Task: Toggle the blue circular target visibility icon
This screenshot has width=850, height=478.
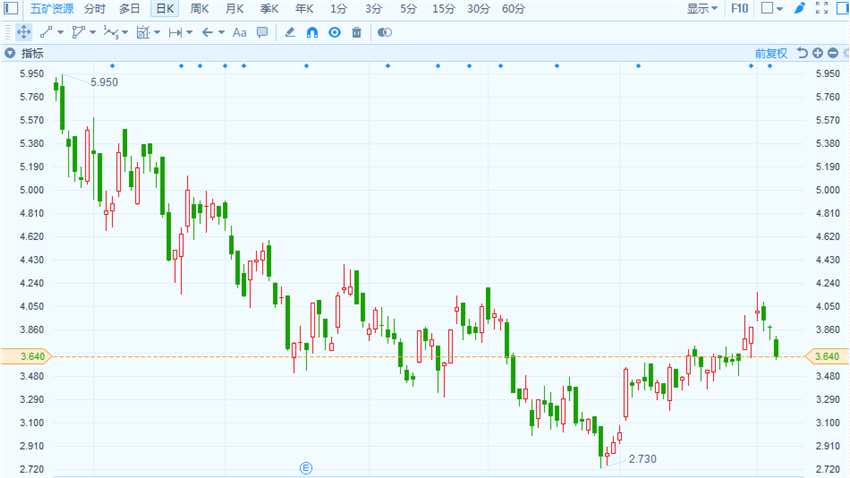Action: coord(334,33)
